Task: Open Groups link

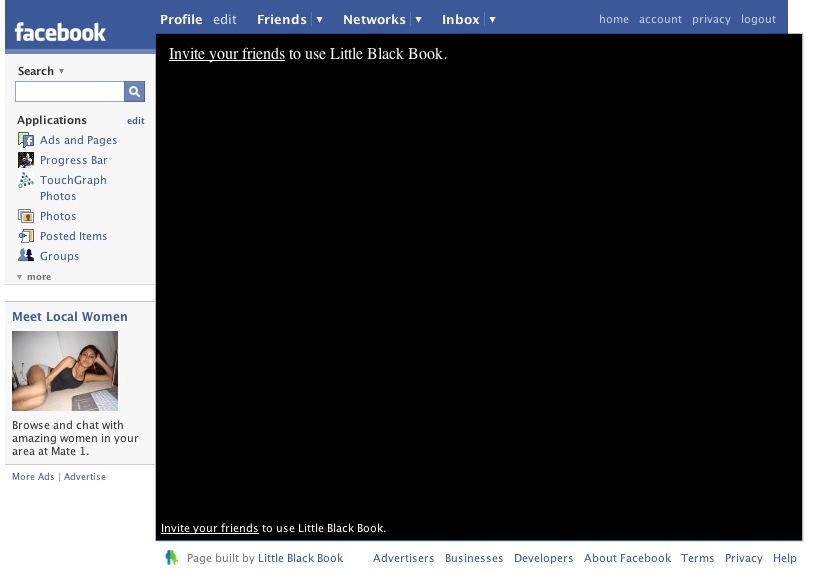Action: click(60, 256)
